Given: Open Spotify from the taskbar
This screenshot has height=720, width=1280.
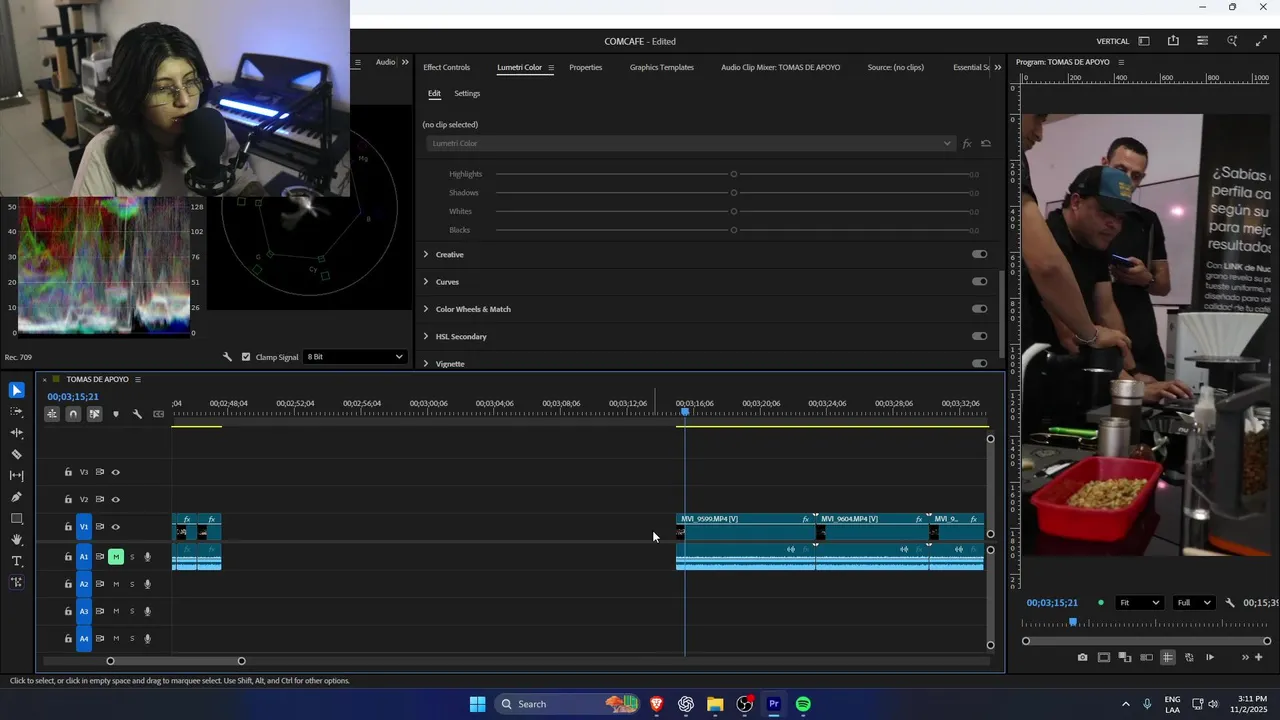Looking at the screenshot, I should point(803,704).
